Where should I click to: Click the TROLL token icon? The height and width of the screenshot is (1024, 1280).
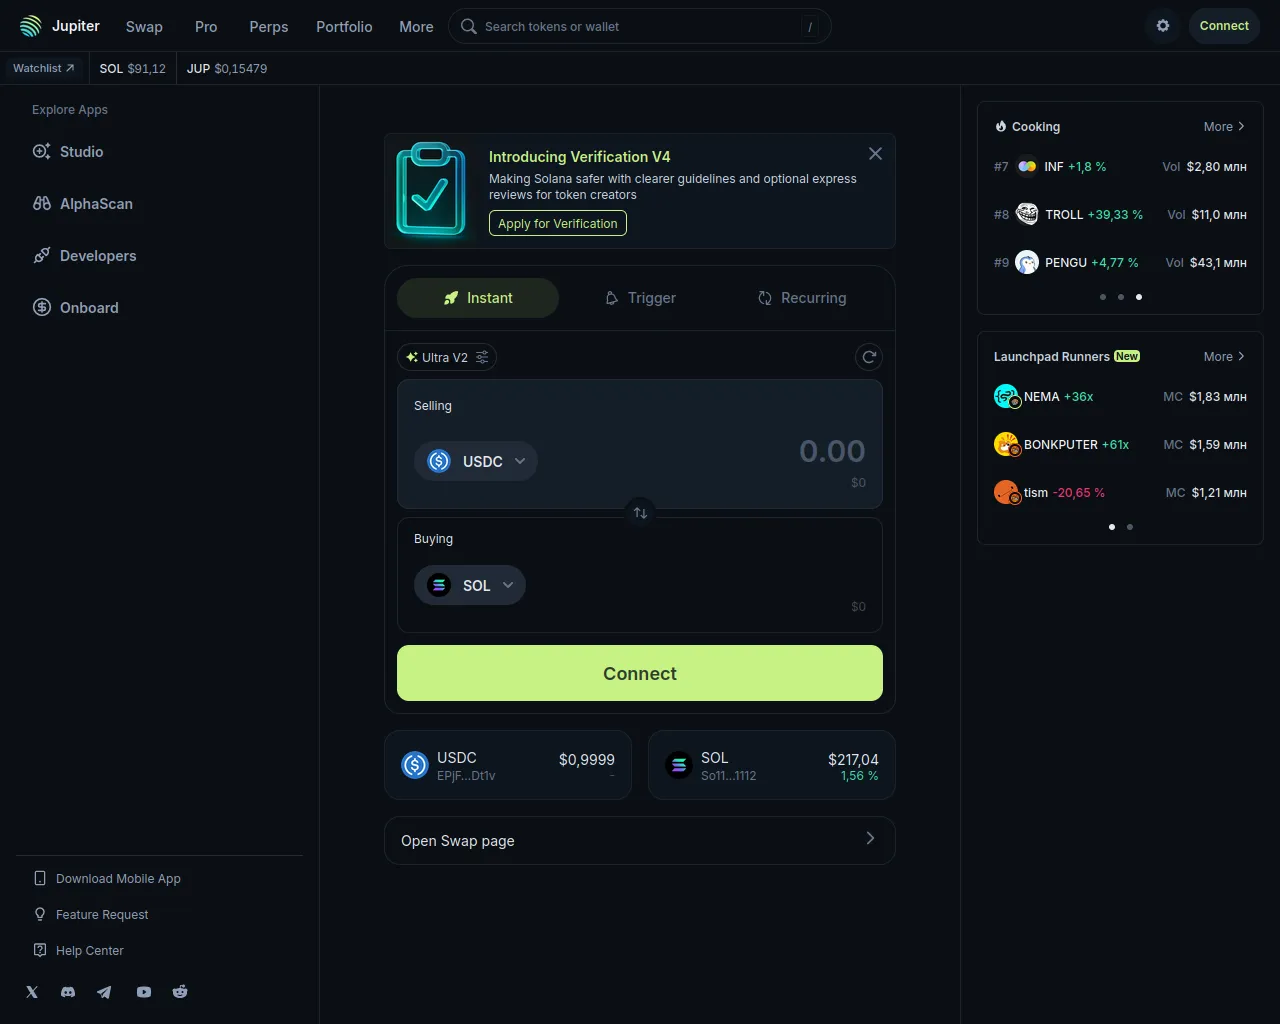click(1027, 214)
